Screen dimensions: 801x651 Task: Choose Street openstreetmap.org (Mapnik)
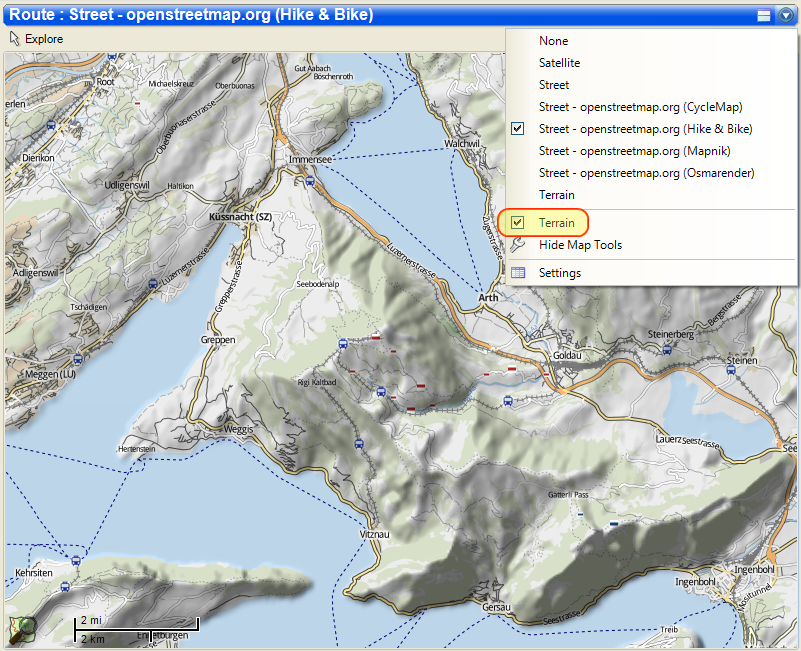[x=634, y=151]
